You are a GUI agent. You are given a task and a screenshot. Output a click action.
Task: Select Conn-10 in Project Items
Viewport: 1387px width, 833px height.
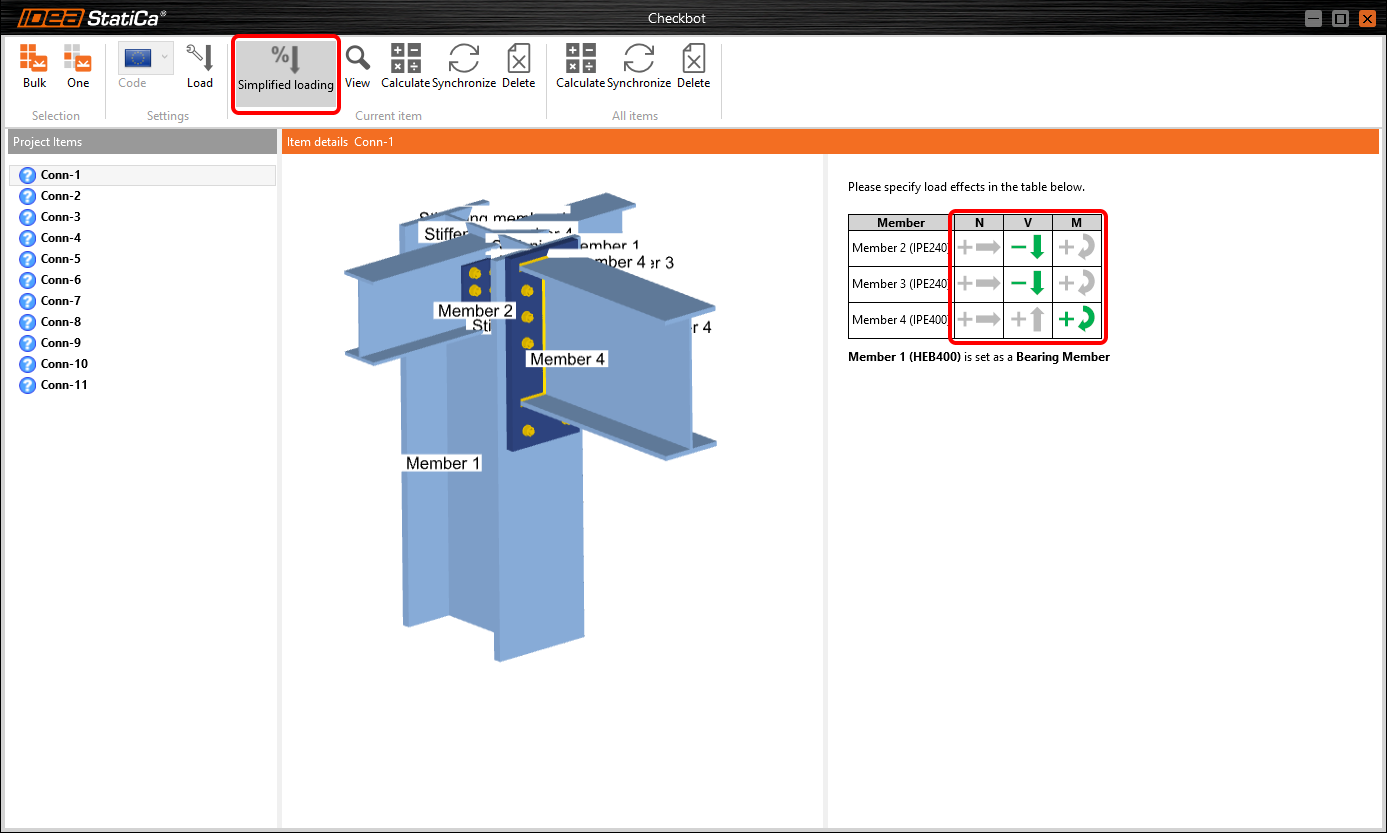[142, 364]
